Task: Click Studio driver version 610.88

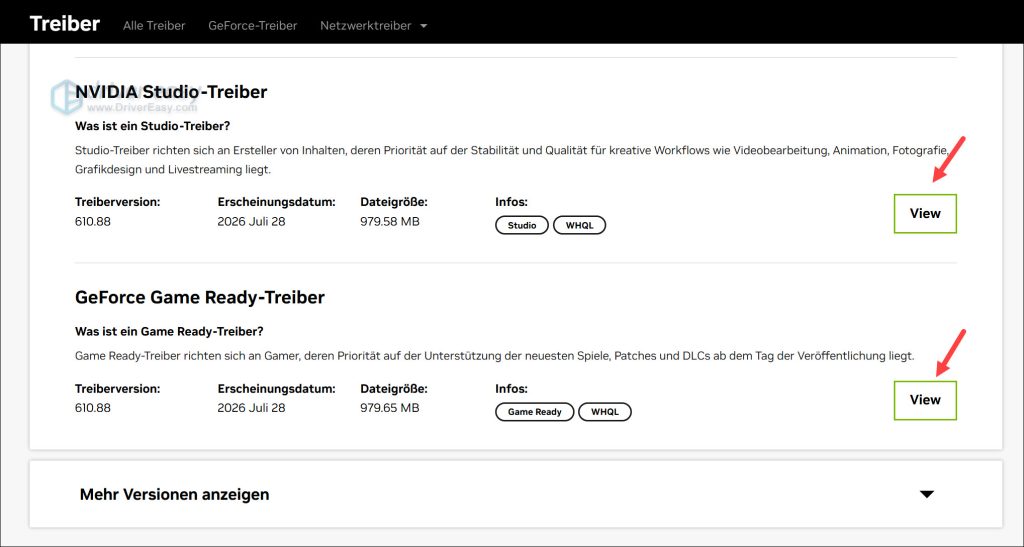Action: pos(93,221)
